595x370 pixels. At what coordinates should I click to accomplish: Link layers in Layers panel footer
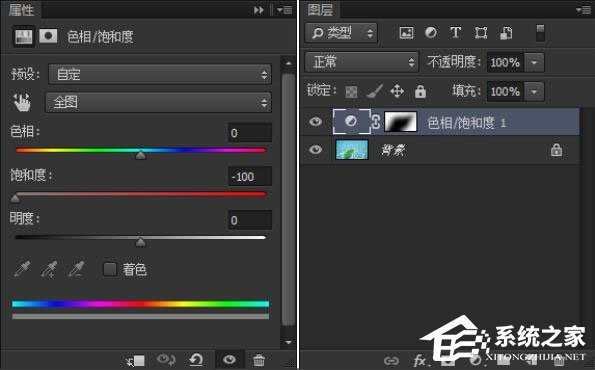pyautogui.click(x=391, y=361)
